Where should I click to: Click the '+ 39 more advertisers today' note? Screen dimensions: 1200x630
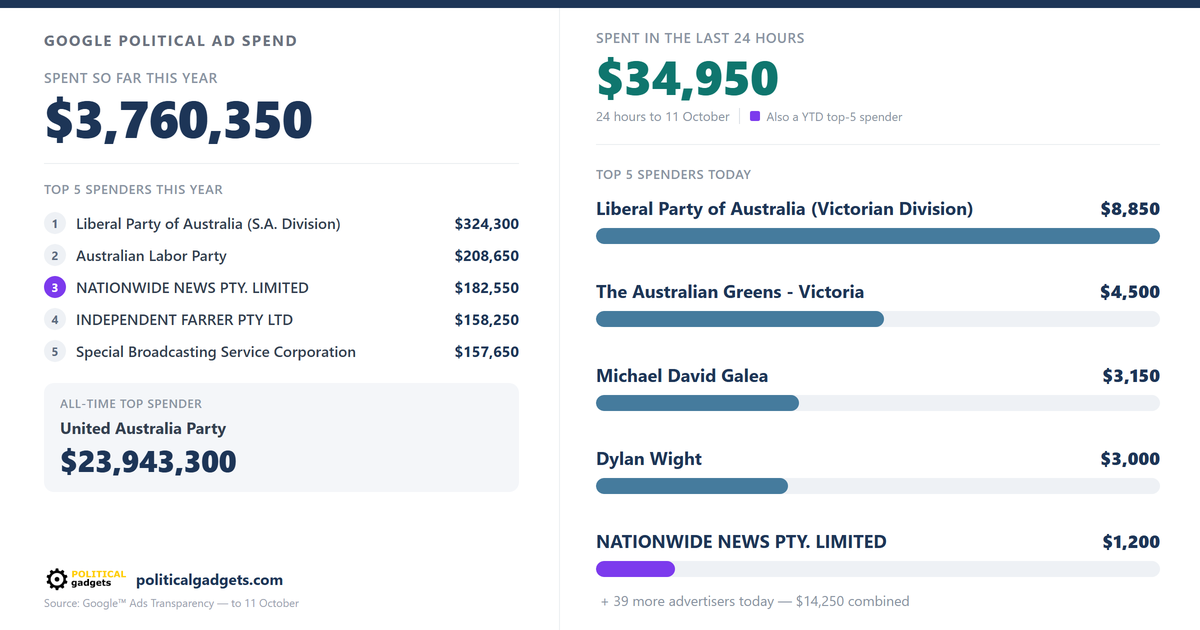click(x=755, y=601)
